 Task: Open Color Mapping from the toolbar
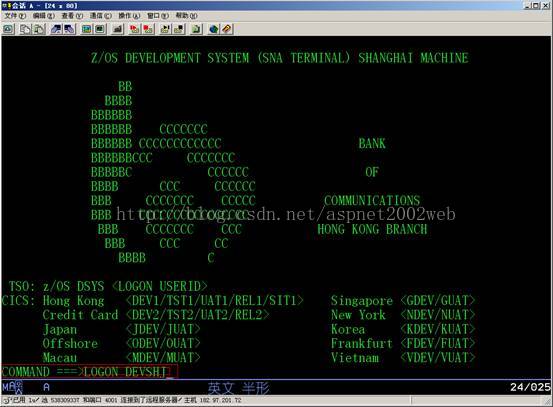tap(100, 29)
